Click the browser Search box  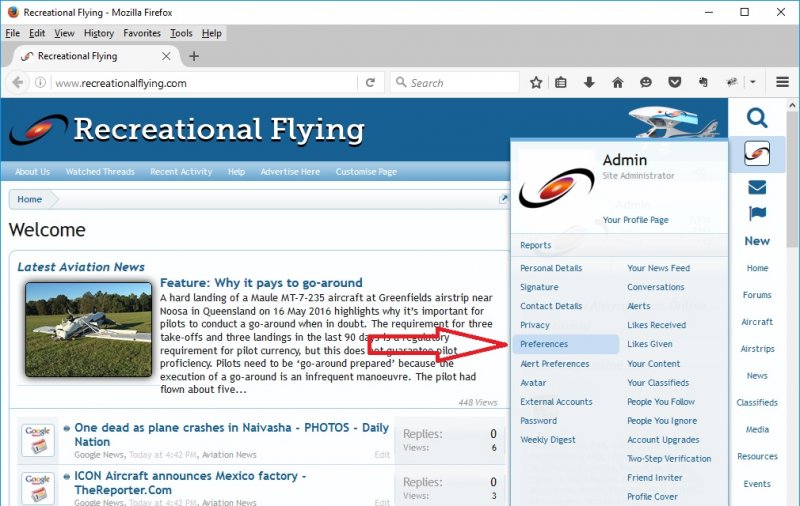coord(455,83)
